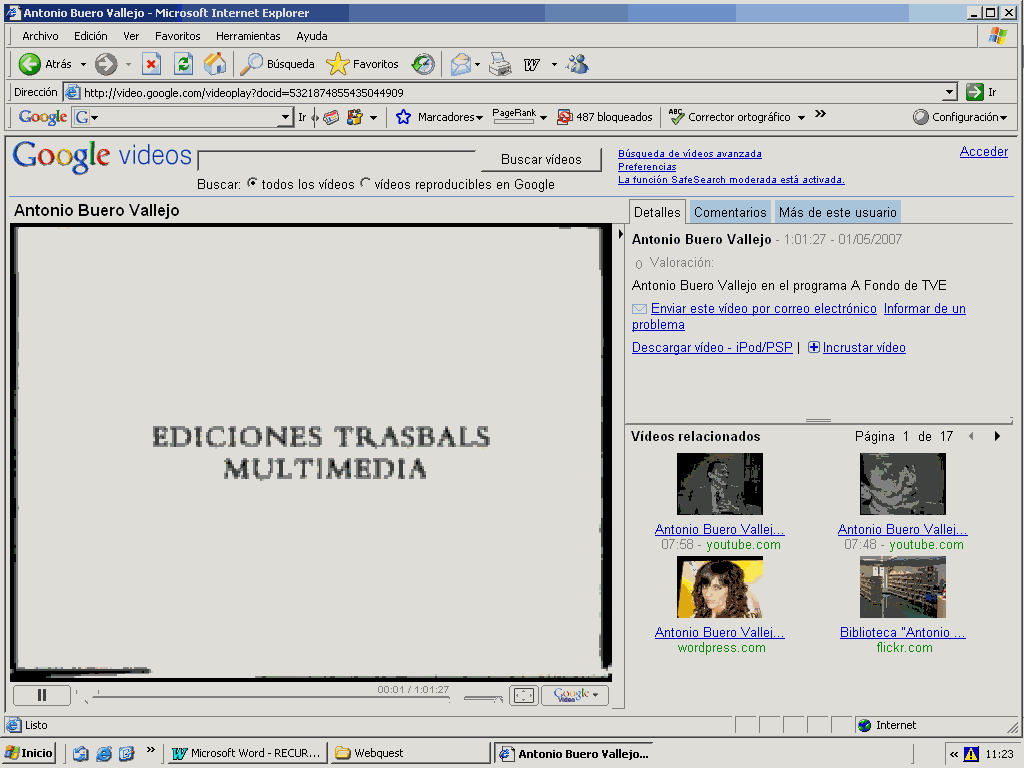
Task: Open the Ayuda menu
Action: tap(312, 36)
